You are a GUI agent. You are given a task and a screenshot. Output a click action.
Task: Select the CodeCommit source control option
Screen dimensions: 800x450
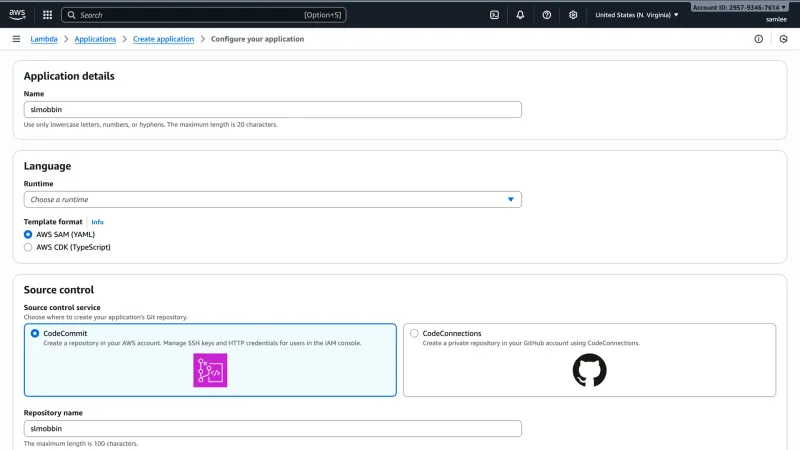[x=35, y=333]
